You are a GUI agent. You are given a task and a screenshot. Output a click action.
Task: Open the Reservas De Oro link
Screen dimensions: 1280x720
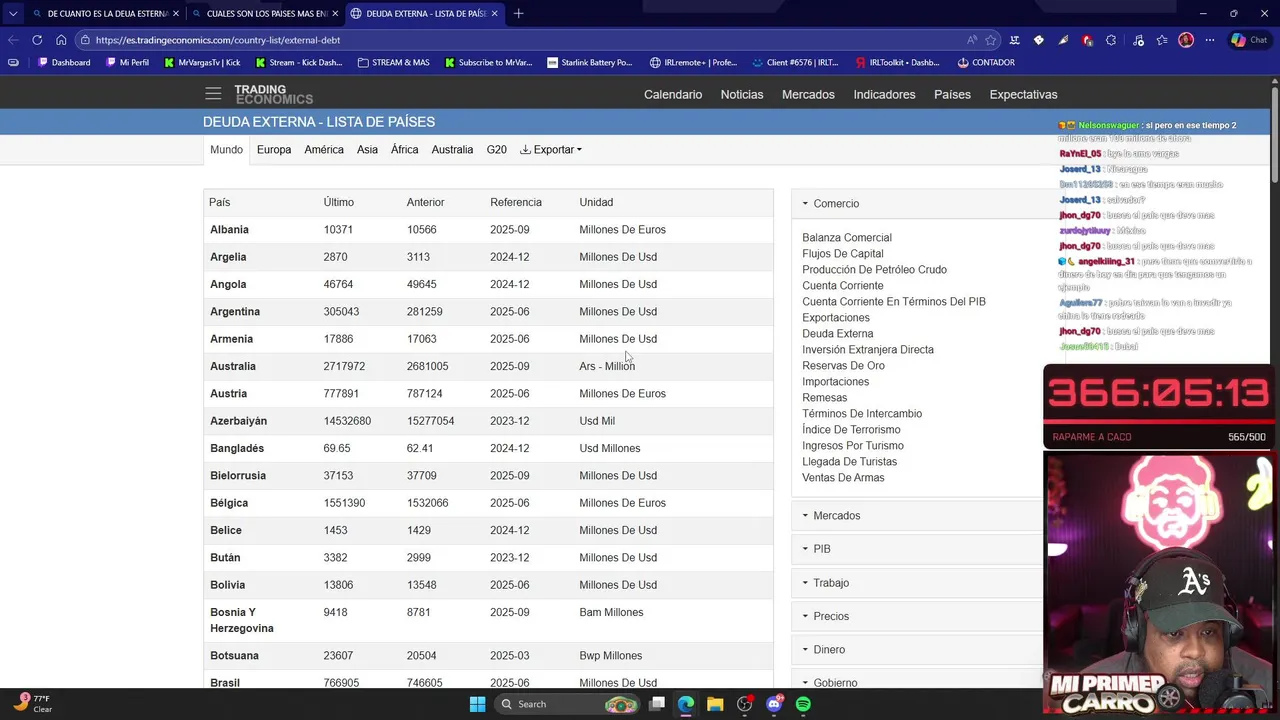click(x=843, y=365)
